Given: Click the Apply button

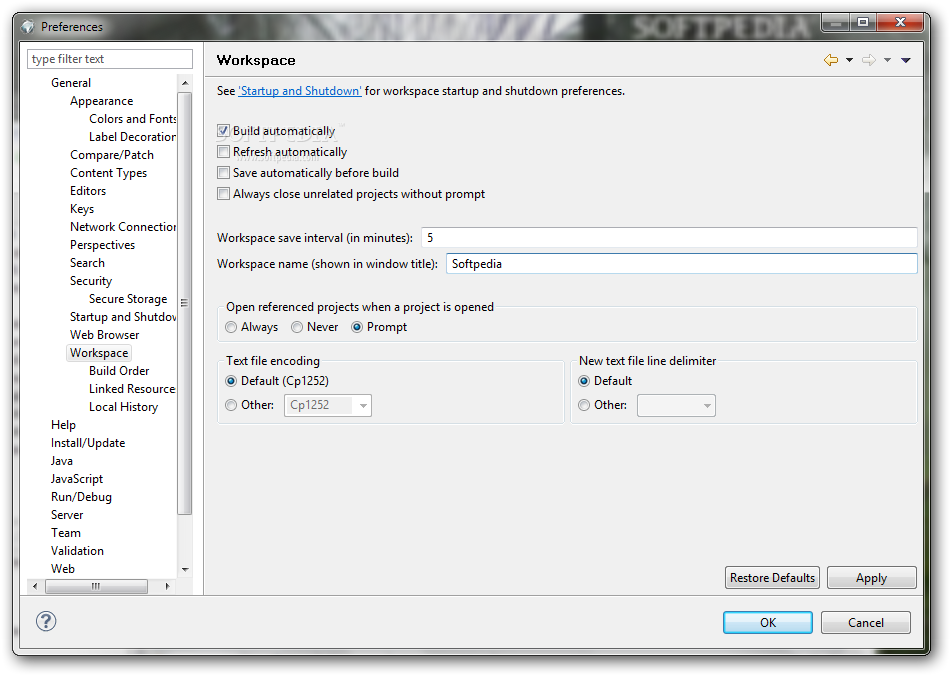Looking at the screenshot, I should [x=872, y=578].
